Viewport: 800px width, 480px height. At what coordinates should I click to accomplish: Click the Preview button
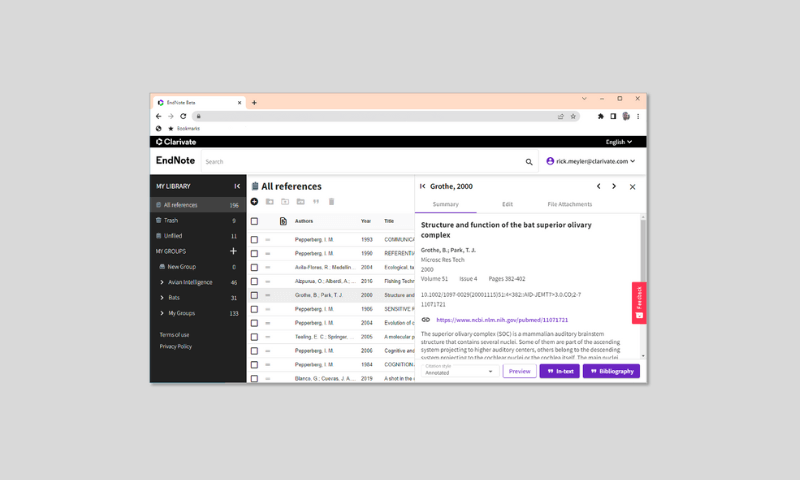pos(519,371)
